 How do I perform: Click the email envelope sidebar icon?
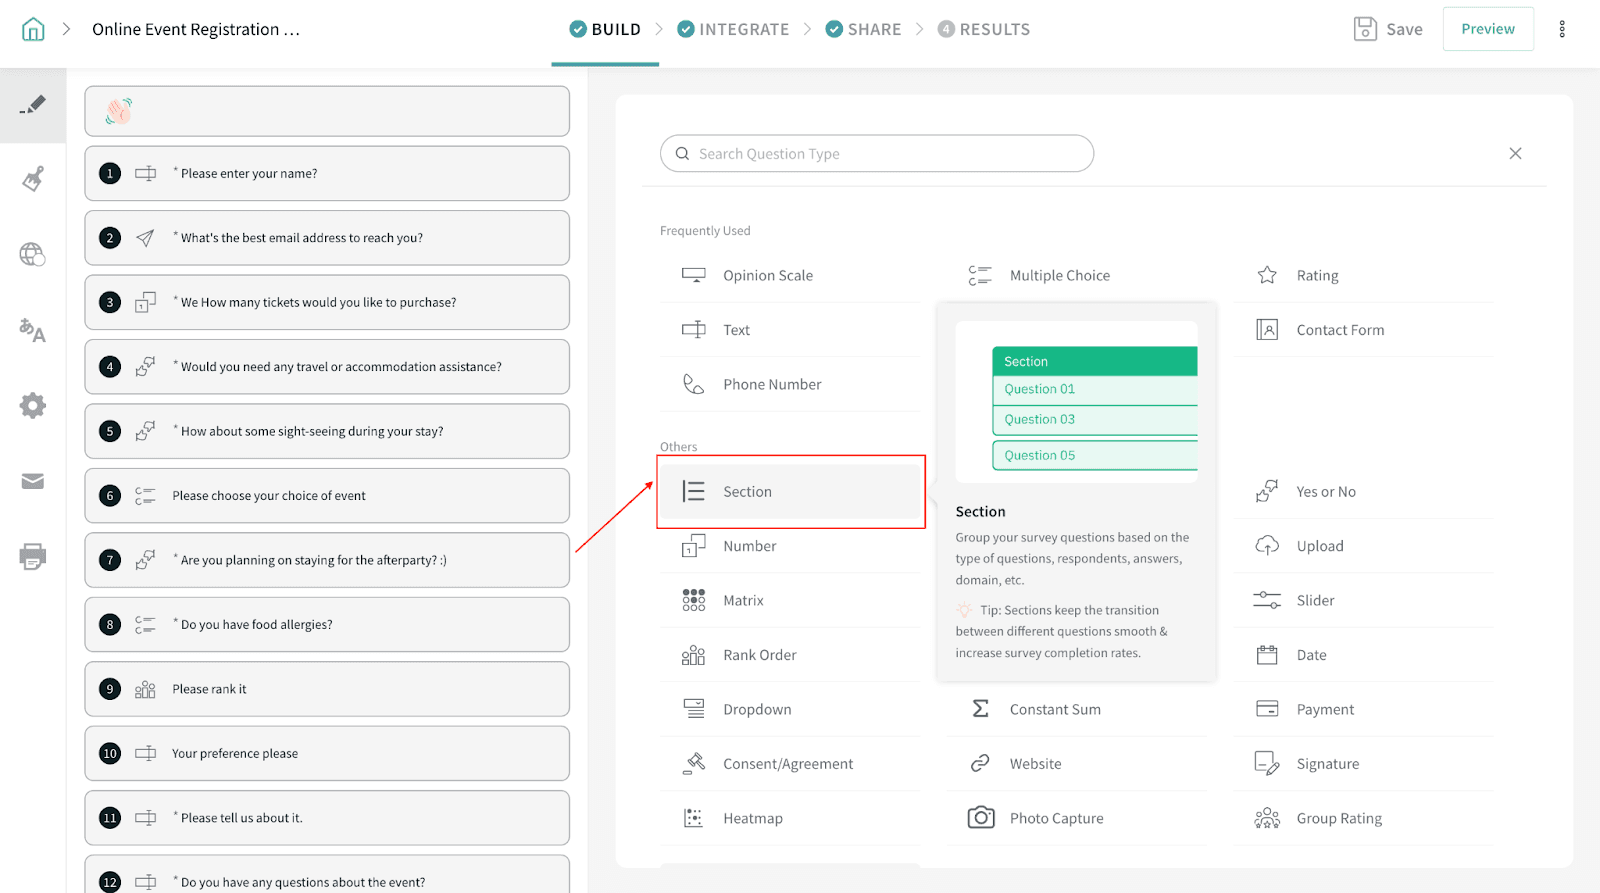pyautogui.click(x=33, y=481)
